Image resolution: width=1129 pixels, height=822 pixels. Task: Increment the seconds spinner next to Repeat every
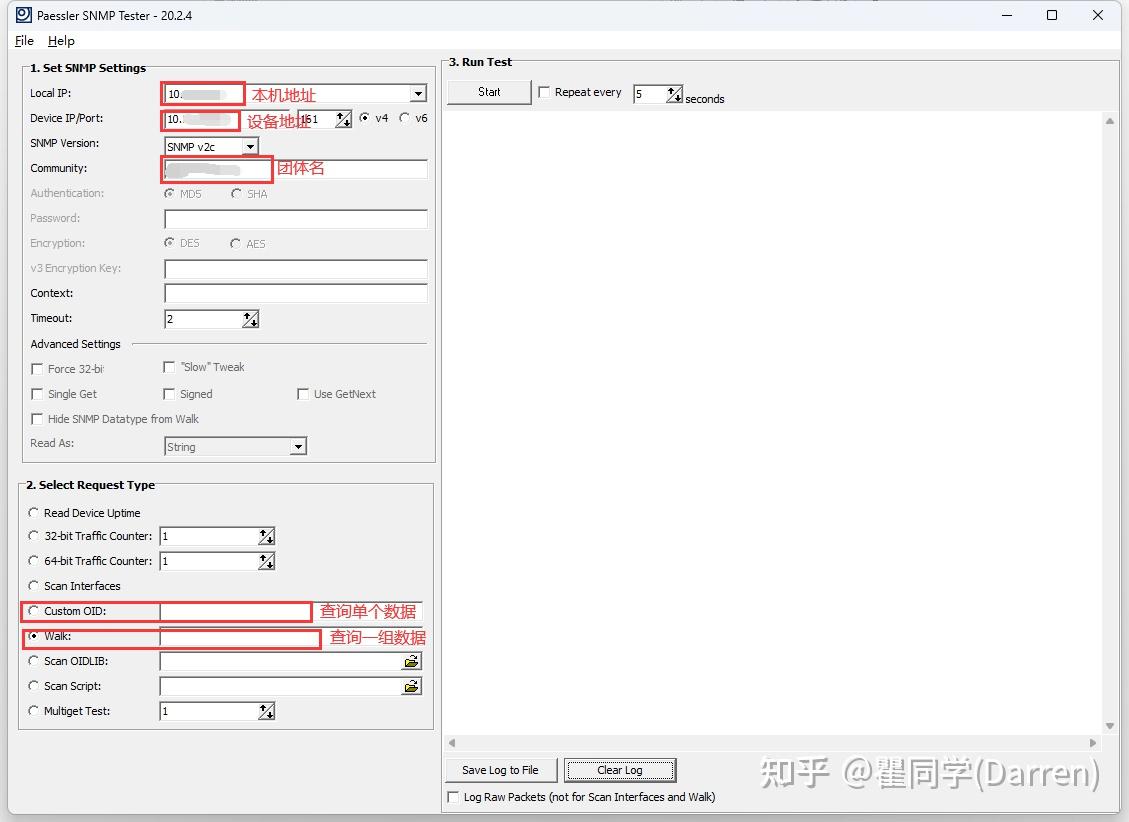click(673, 88)
